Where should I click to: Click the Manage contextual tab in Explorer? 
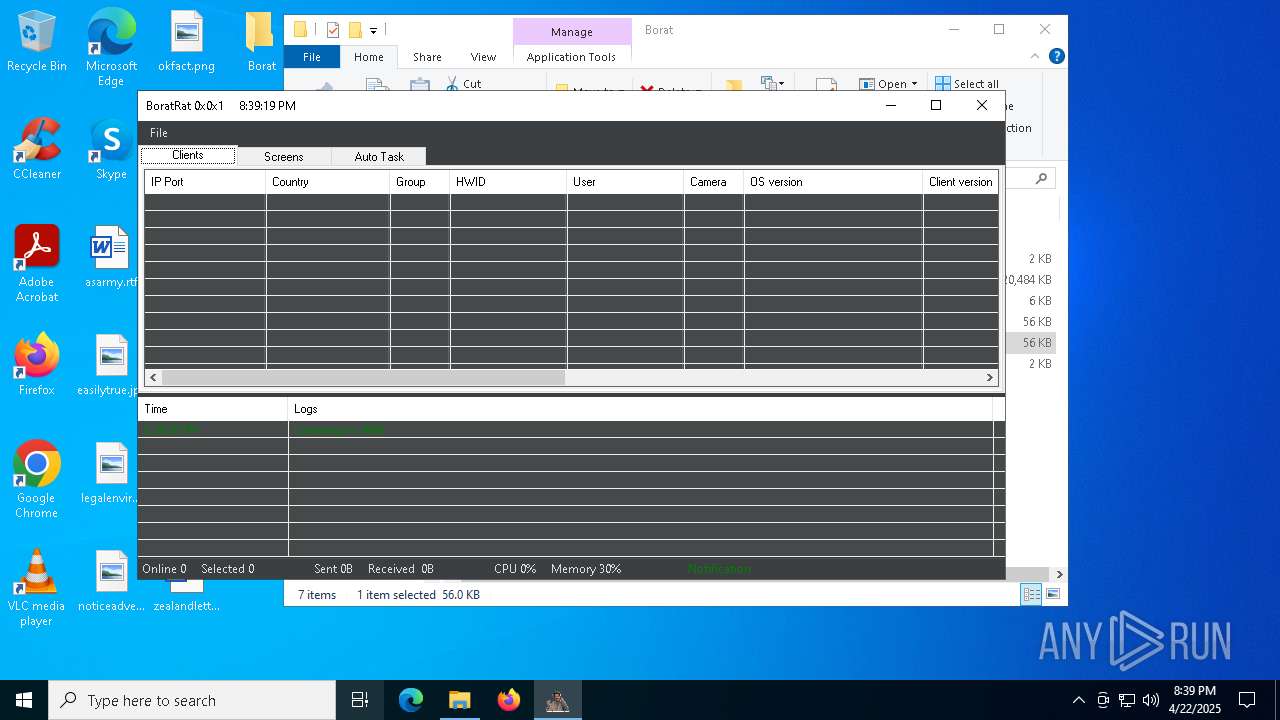click(x=571, y=31)
